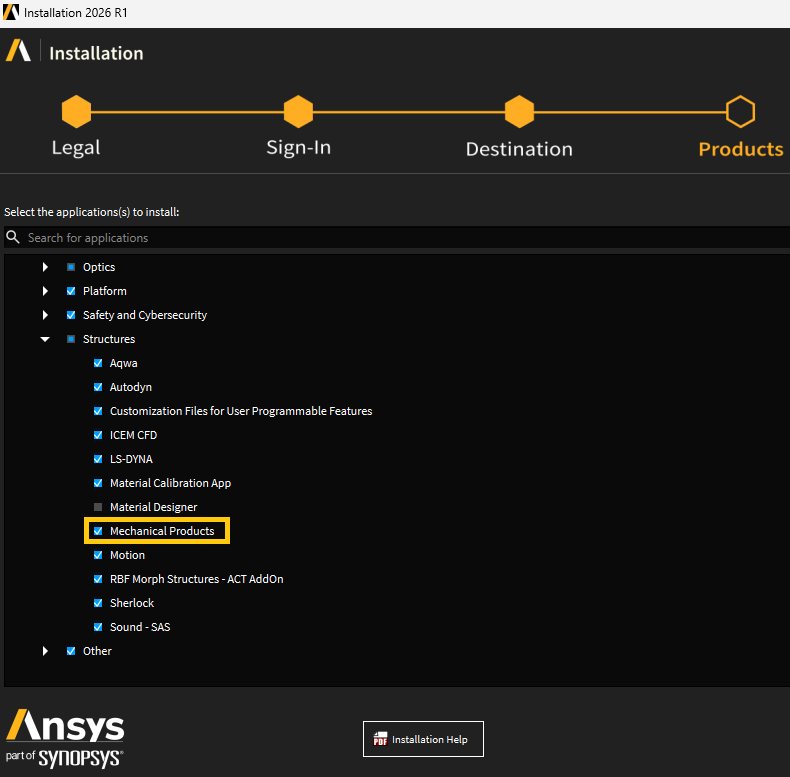This screenshot has height=777, width=790.
Task: Select the Aqwa row text
Action: click(x=123, y=363)
